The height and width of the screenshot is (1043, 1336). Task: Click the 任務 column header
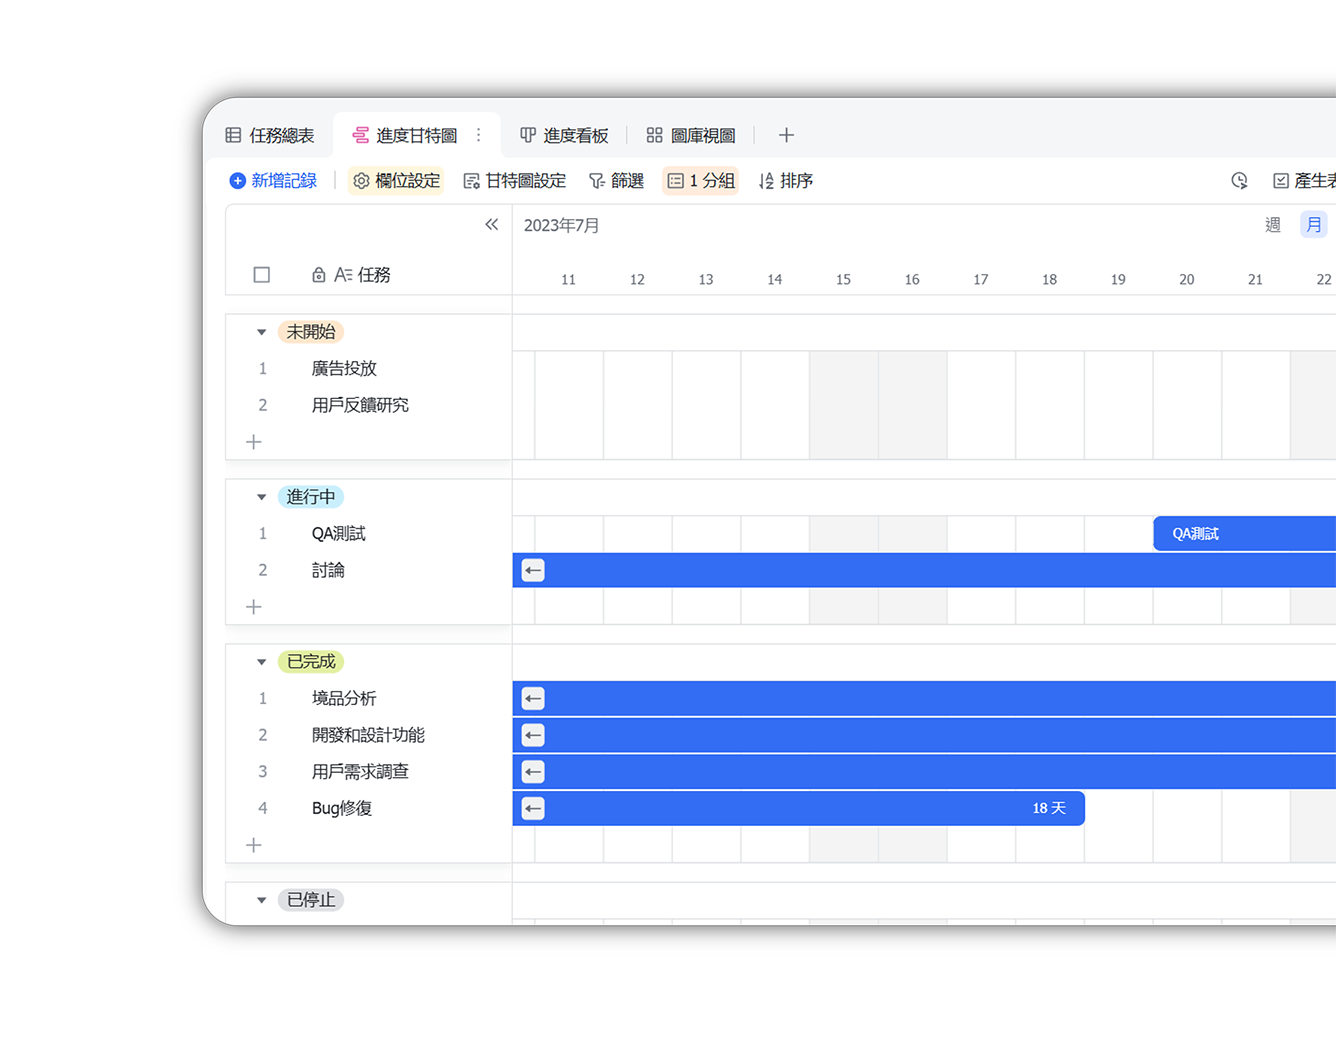coord(362,275)
